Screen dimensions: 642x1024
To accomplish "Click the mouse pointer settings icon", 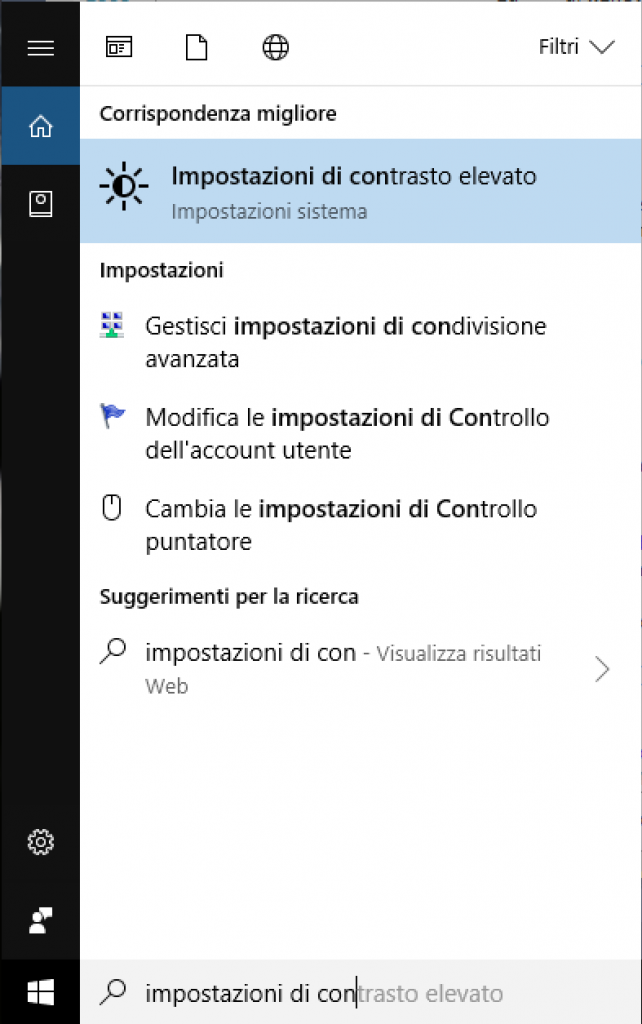I will [112, 509].
